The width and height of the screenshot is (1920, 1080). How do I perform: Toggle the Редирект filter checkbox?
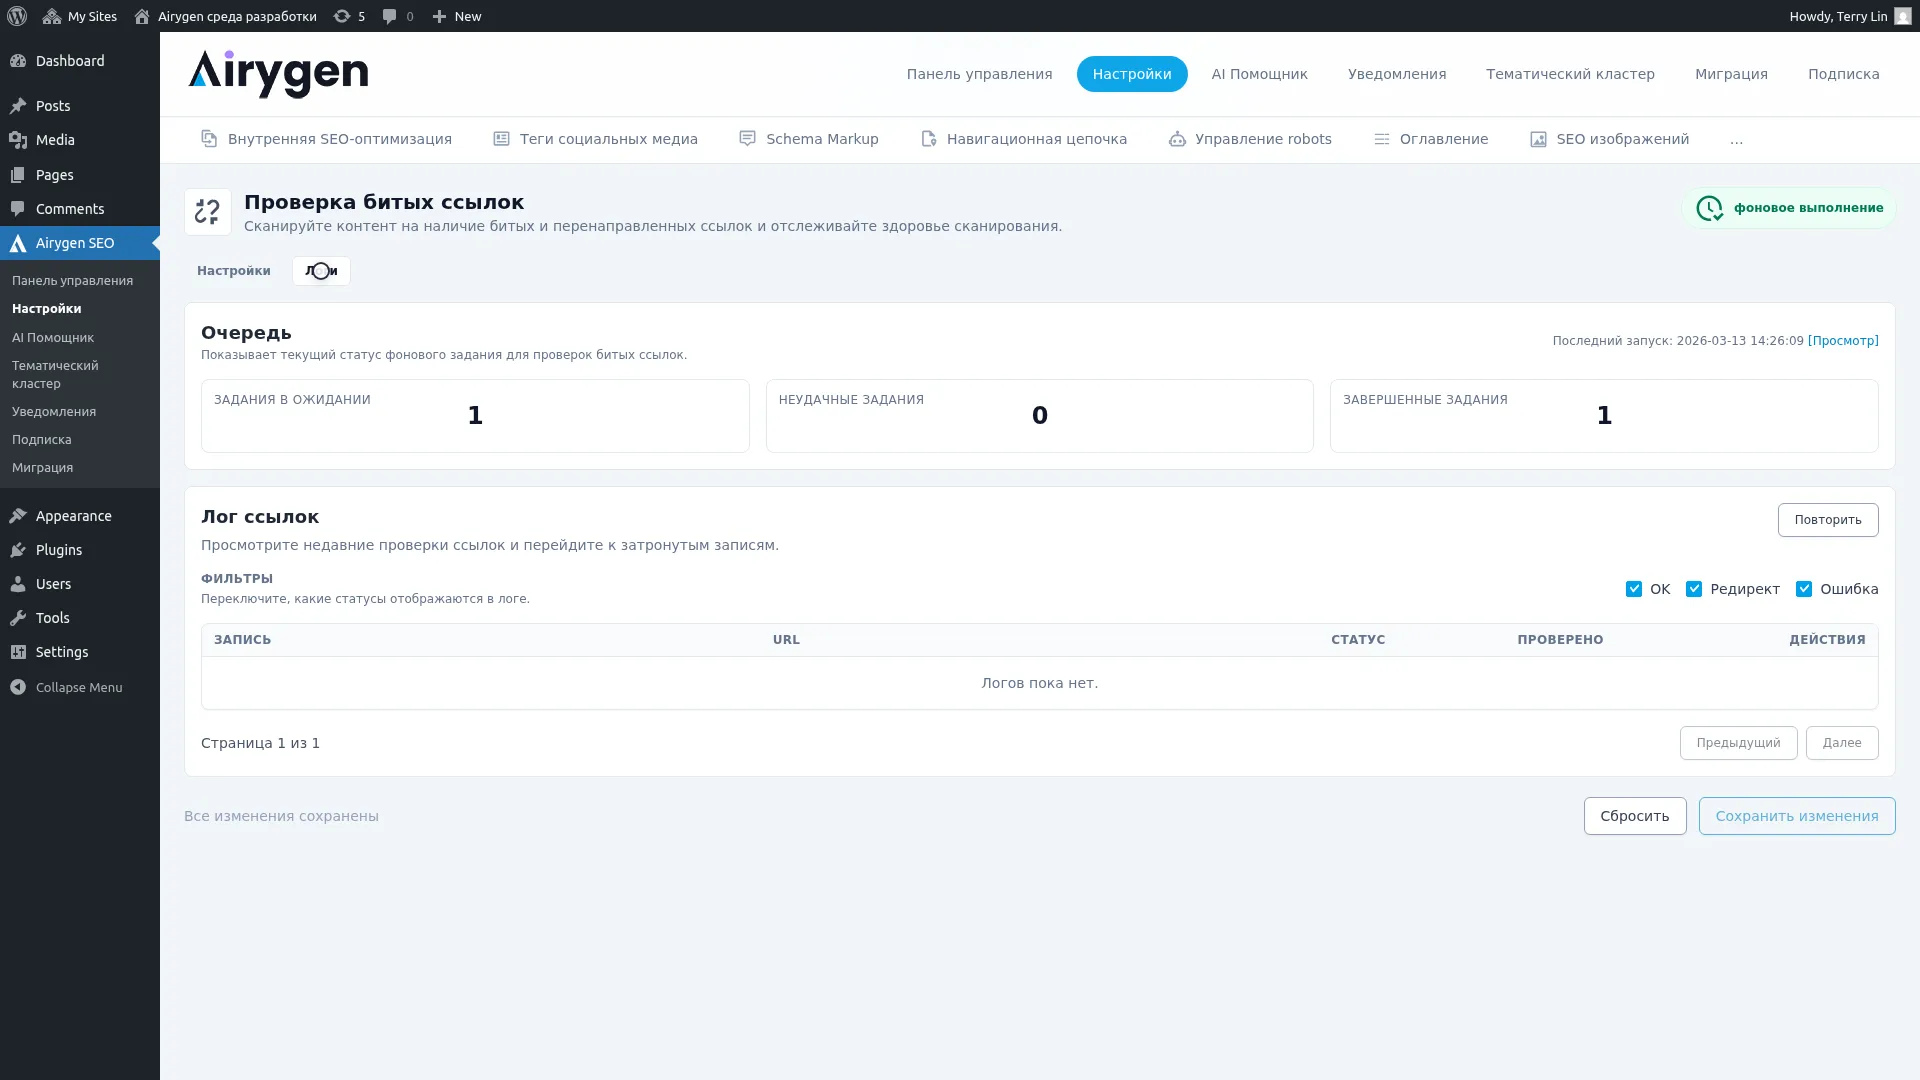coord(1694,589)
